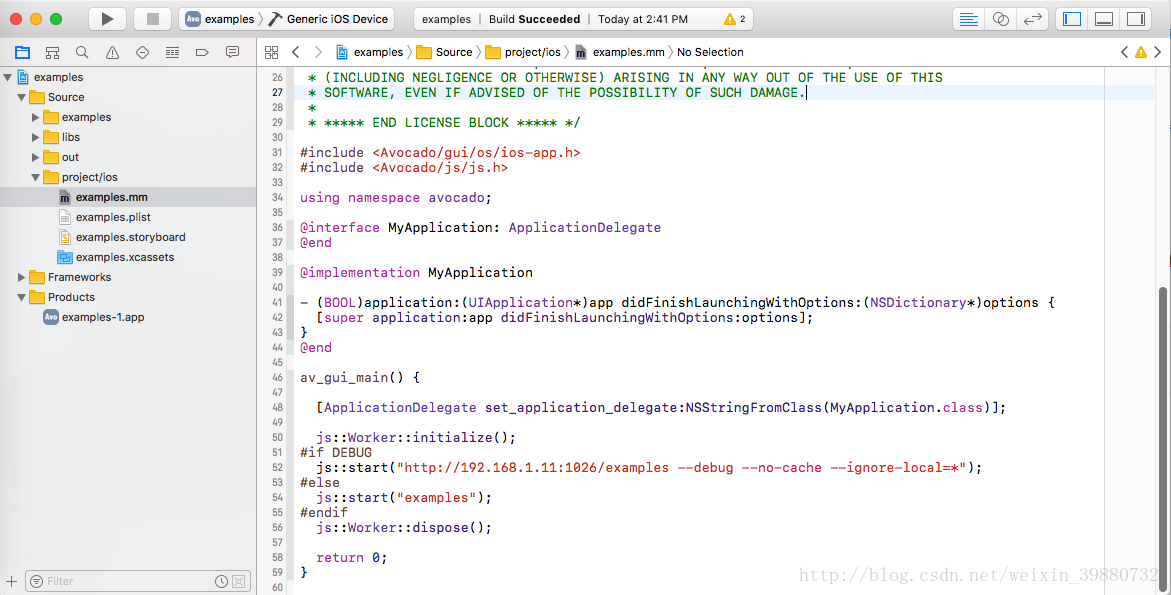Open the Version editor comparison view

coord(1033,17)
